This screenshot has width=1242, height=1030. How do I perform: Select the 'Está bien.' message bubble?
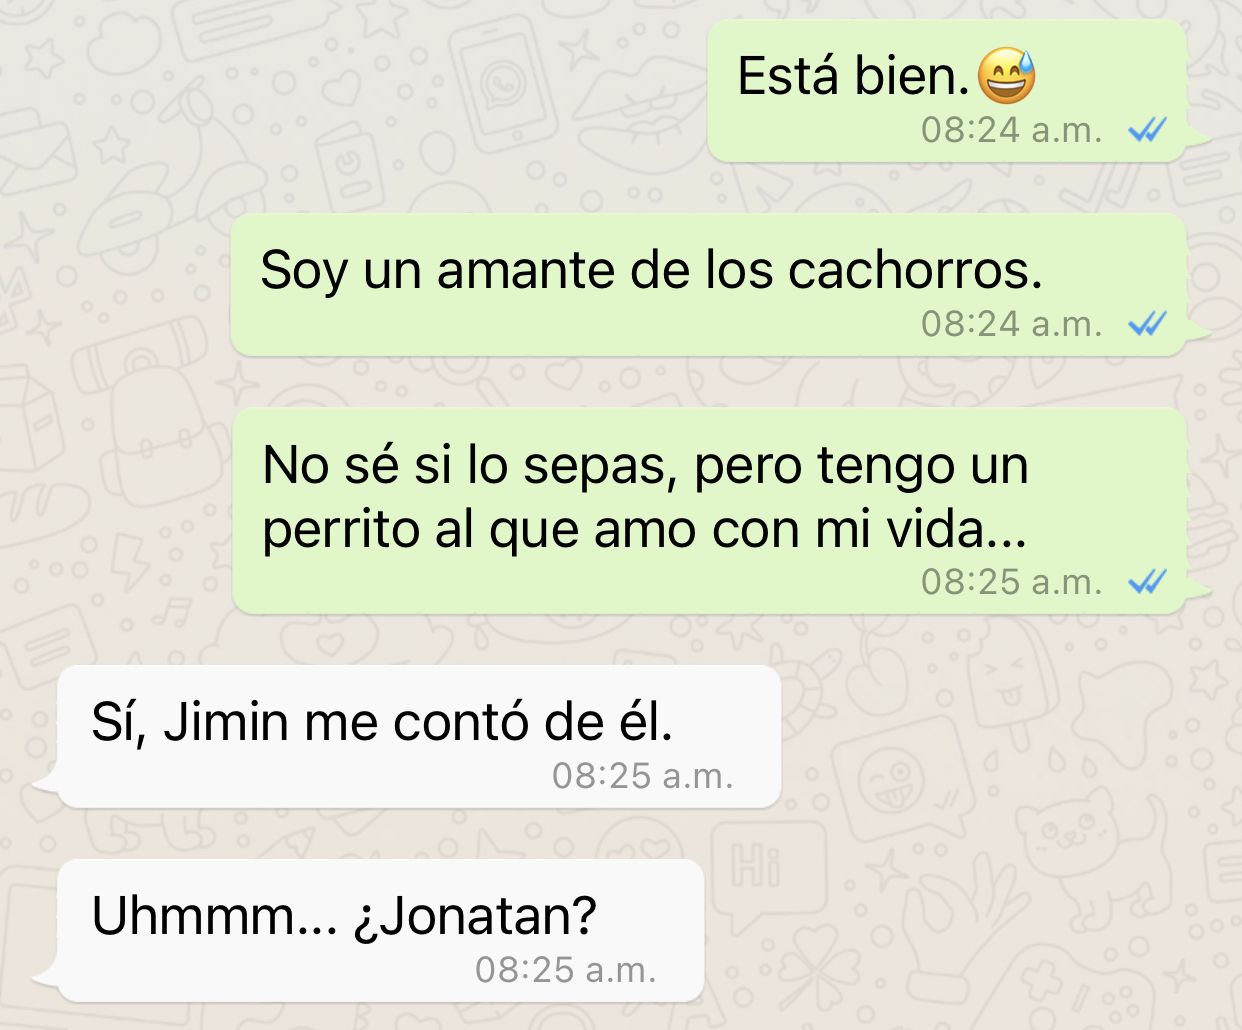tap(947, 91)
